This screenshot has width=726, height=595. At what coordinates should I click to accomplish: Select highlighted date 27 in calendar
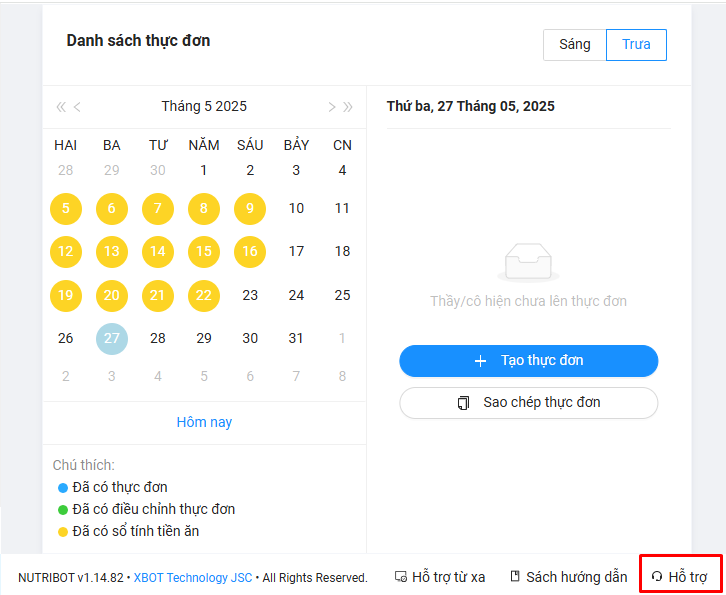click(112, 338)
